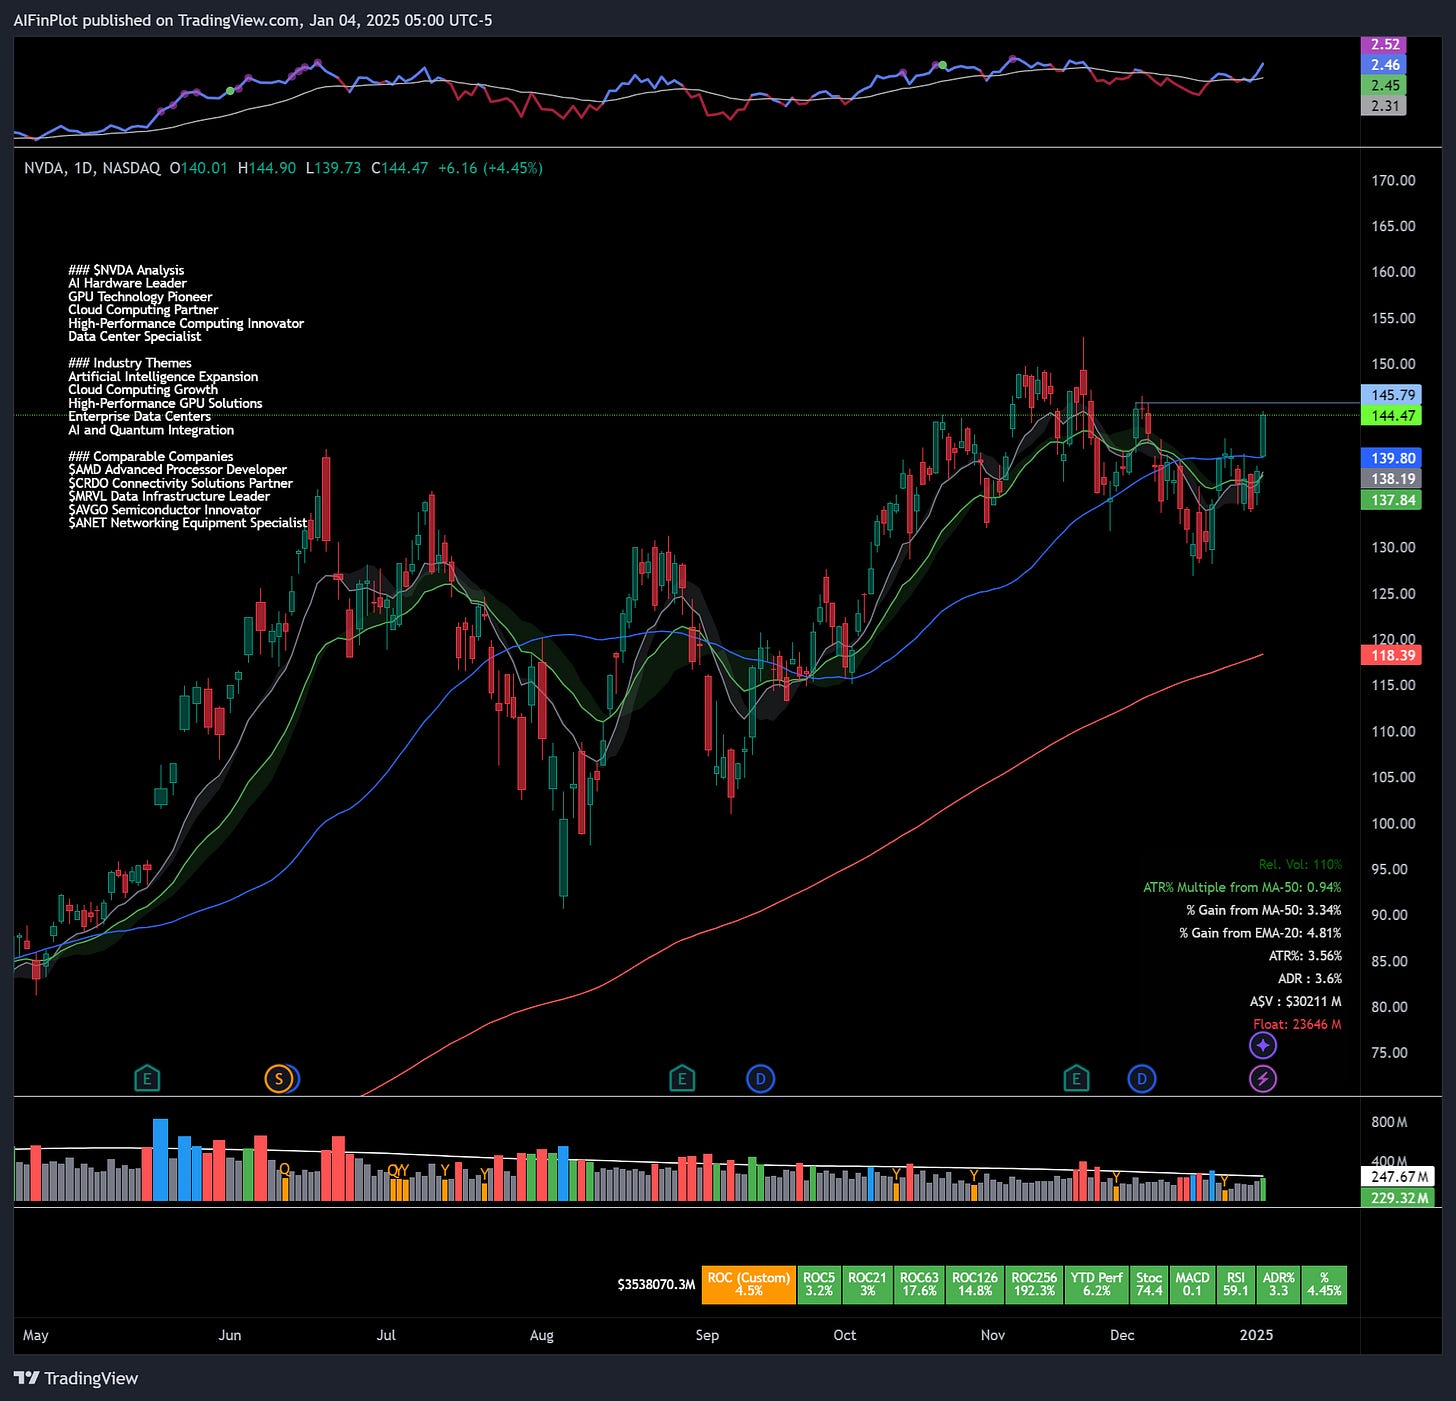Click the NVDA, 1D, NASDAQ symbol title
The width and height of the screenshot is (1456, 1401).
point(92,168)
